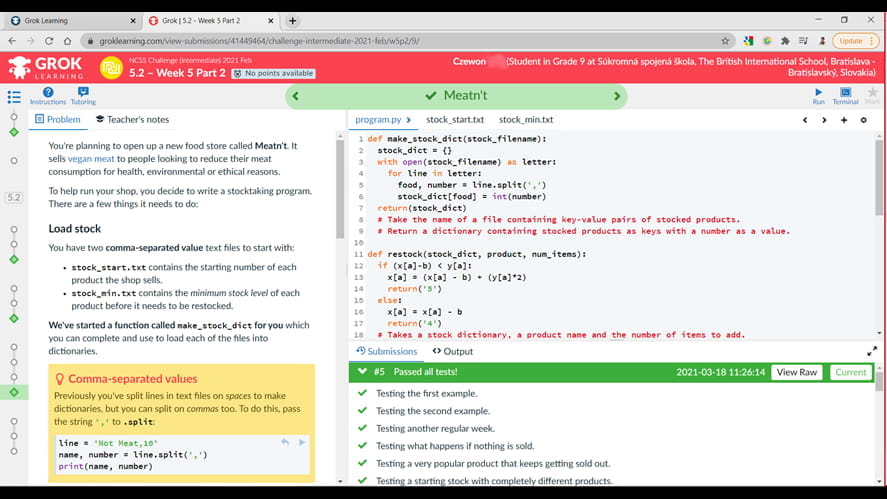Screen dimensions: 887x499
Task: Select the 5.2 module marker in sidebar
Action: click(x=14, y=198)
